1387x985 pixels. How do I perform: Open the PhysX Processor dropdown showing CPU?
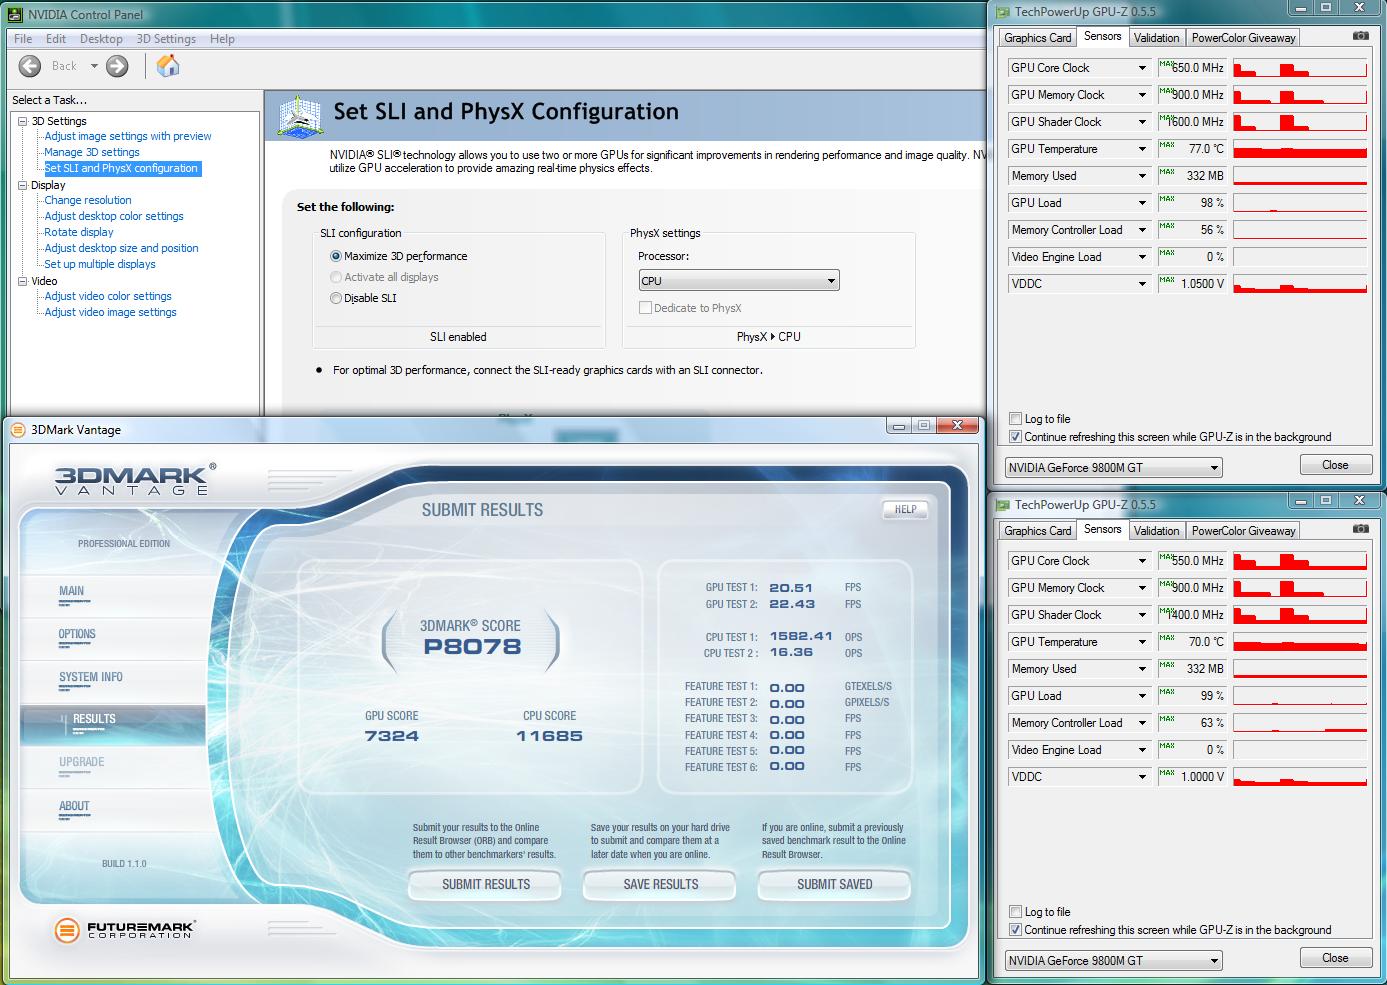pos(739,281)
